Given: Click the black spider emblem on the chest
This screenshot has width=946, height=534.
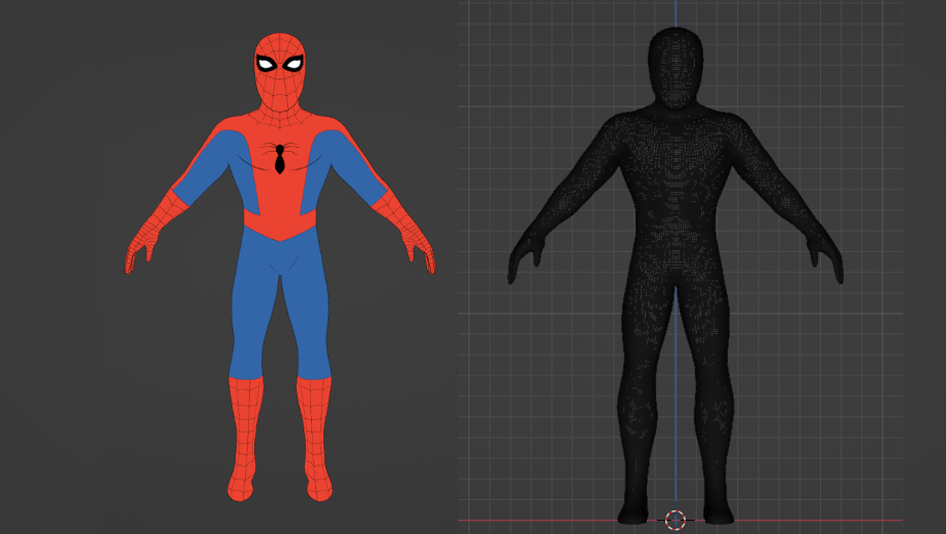Looking at the screenshot, I should [279, 157].
